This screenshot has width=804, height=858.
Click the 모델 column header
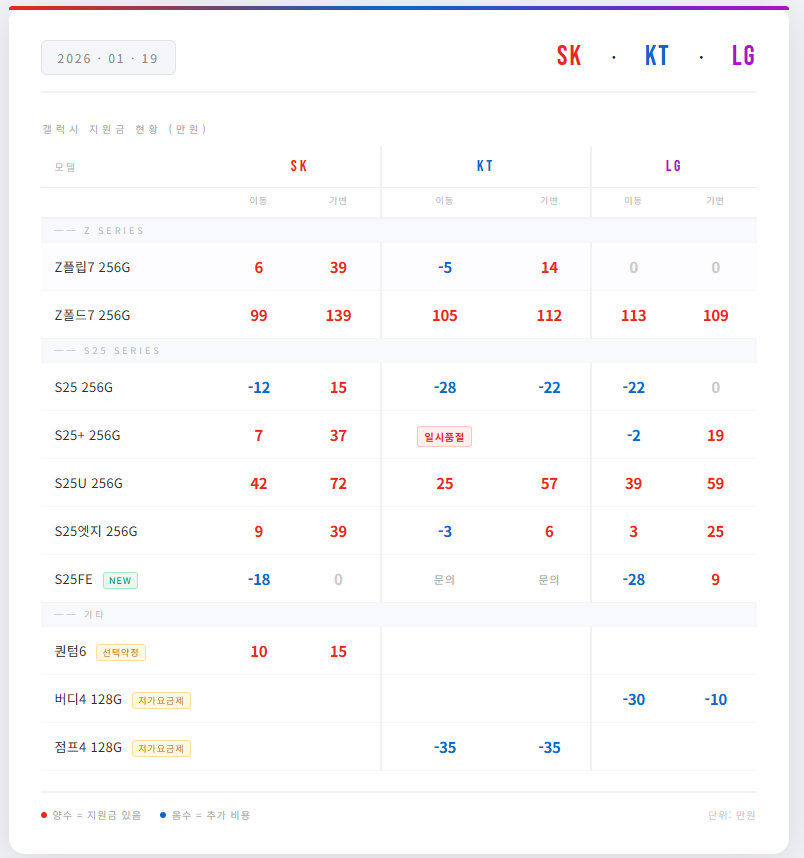coord(65,167)
